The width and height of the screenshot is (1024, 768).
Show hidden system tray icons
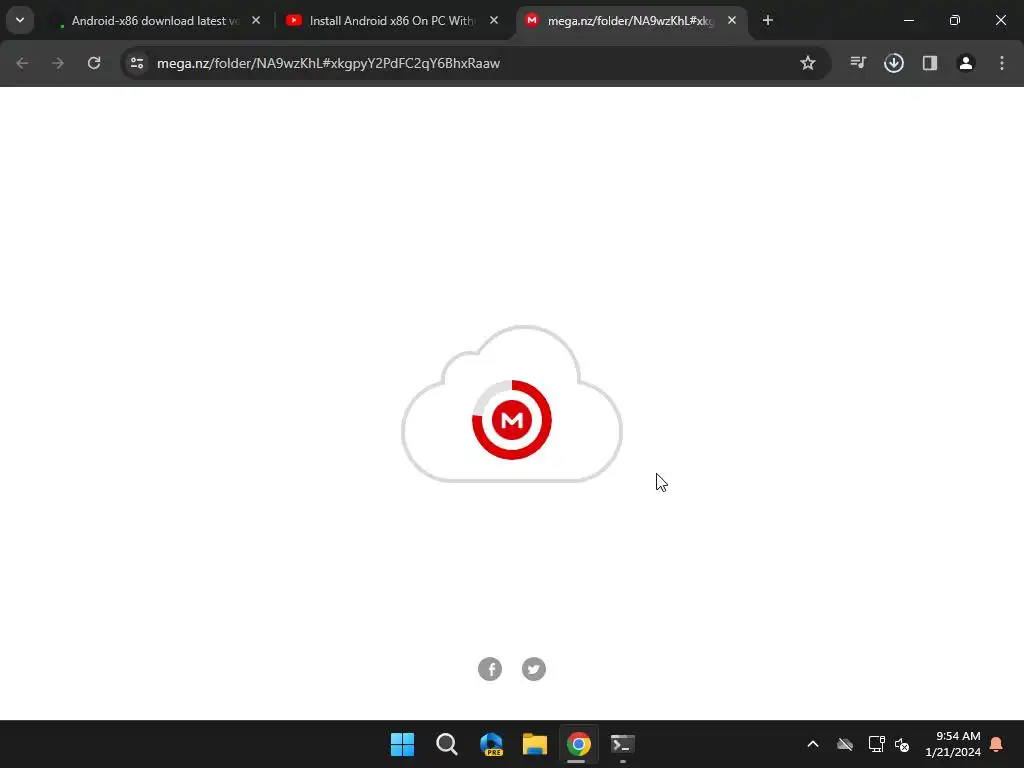pyautogui.click(x=813, y=744)
